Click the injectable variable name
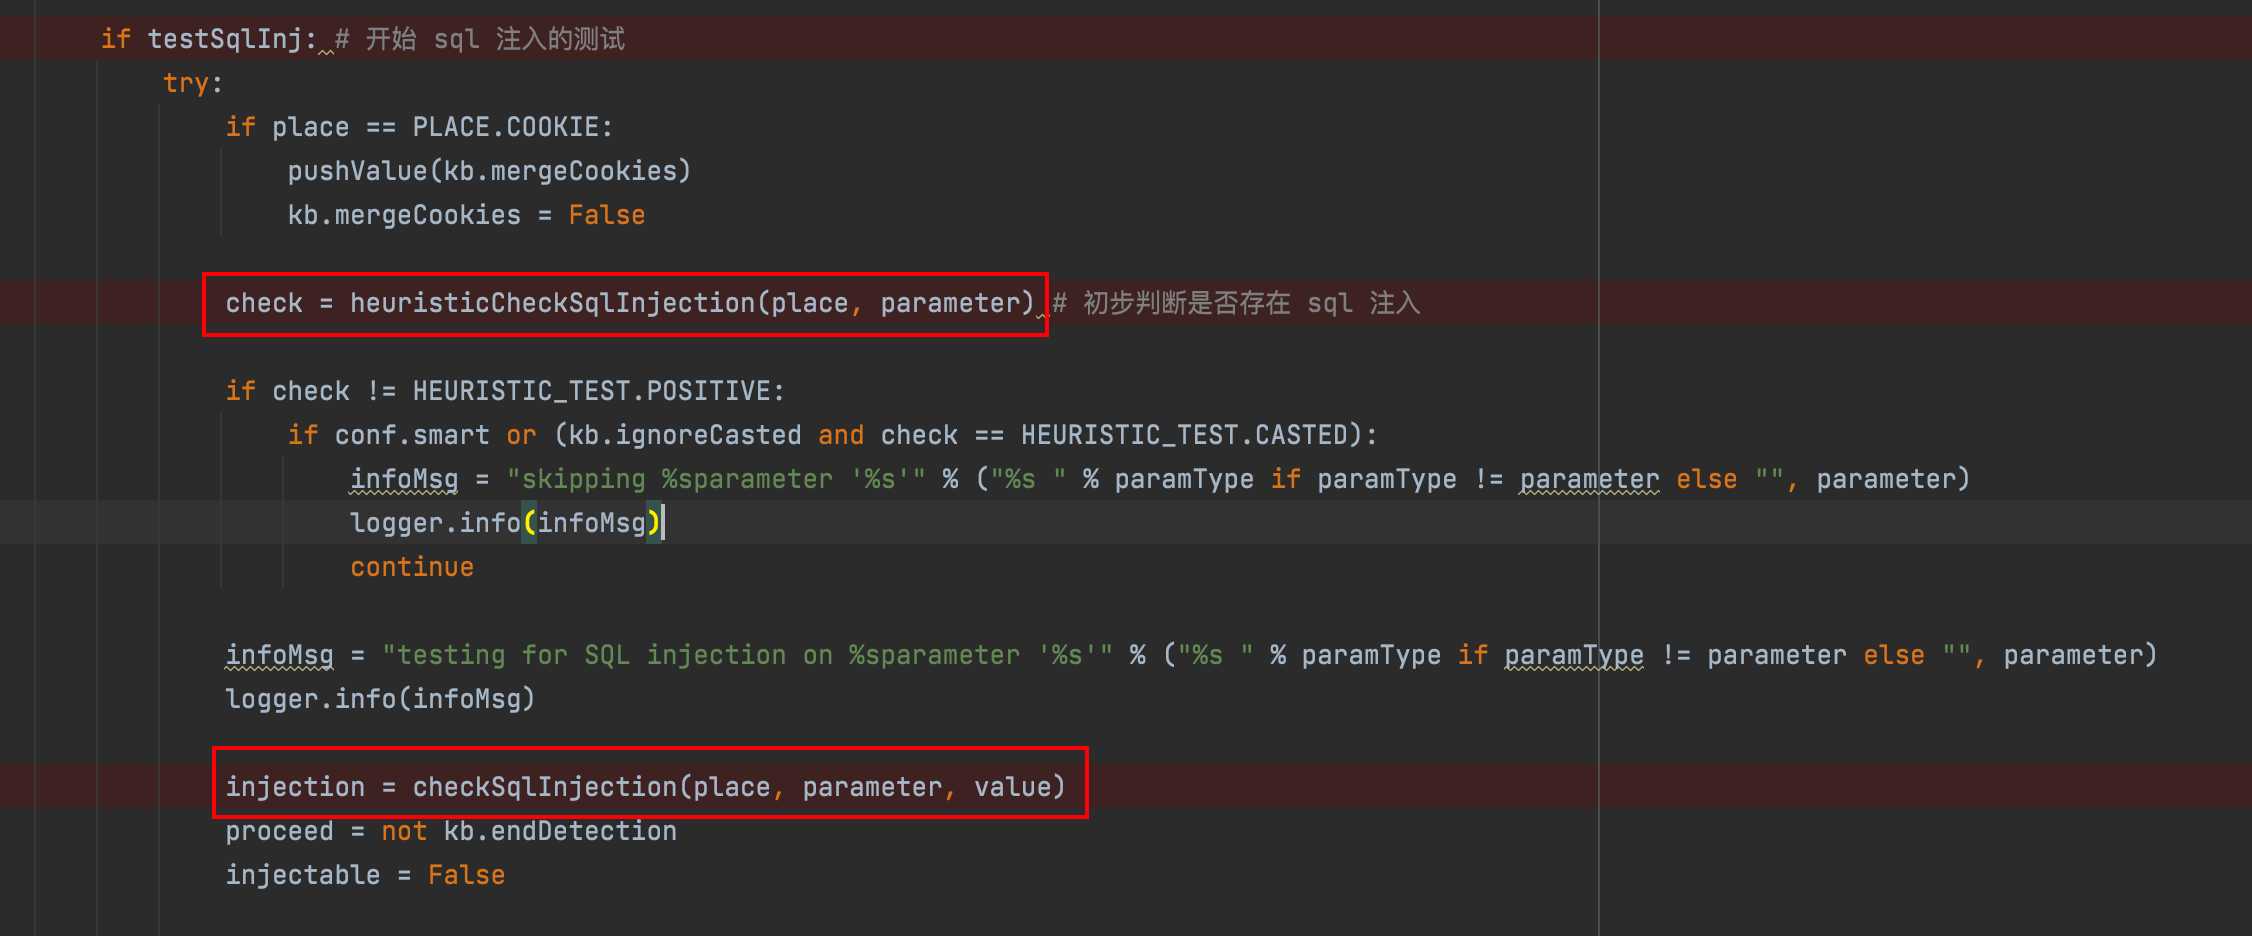The width and height of the screenshot is (2252, 936). 302,875
